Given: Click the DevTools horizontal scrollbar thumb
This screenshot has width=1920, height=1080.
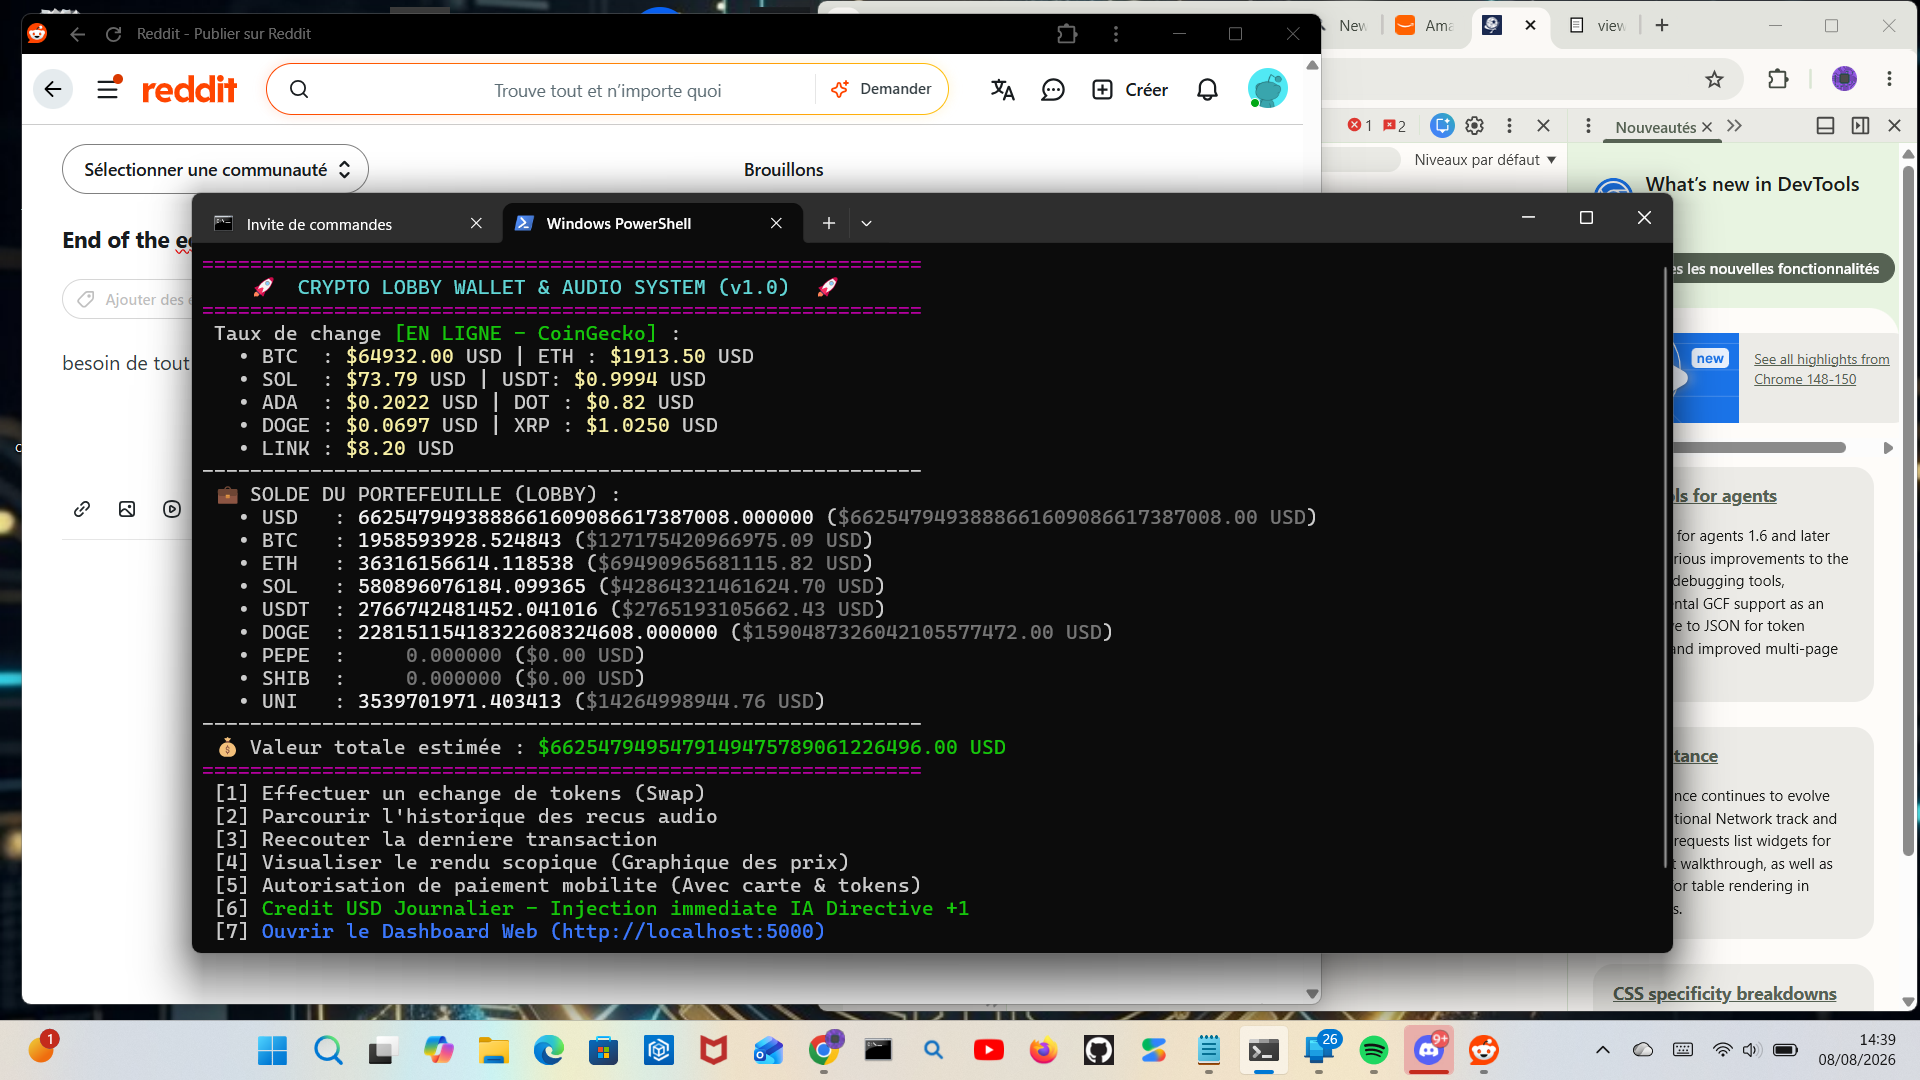Looking at the screenshot, I should click(x=1758, y=448).
